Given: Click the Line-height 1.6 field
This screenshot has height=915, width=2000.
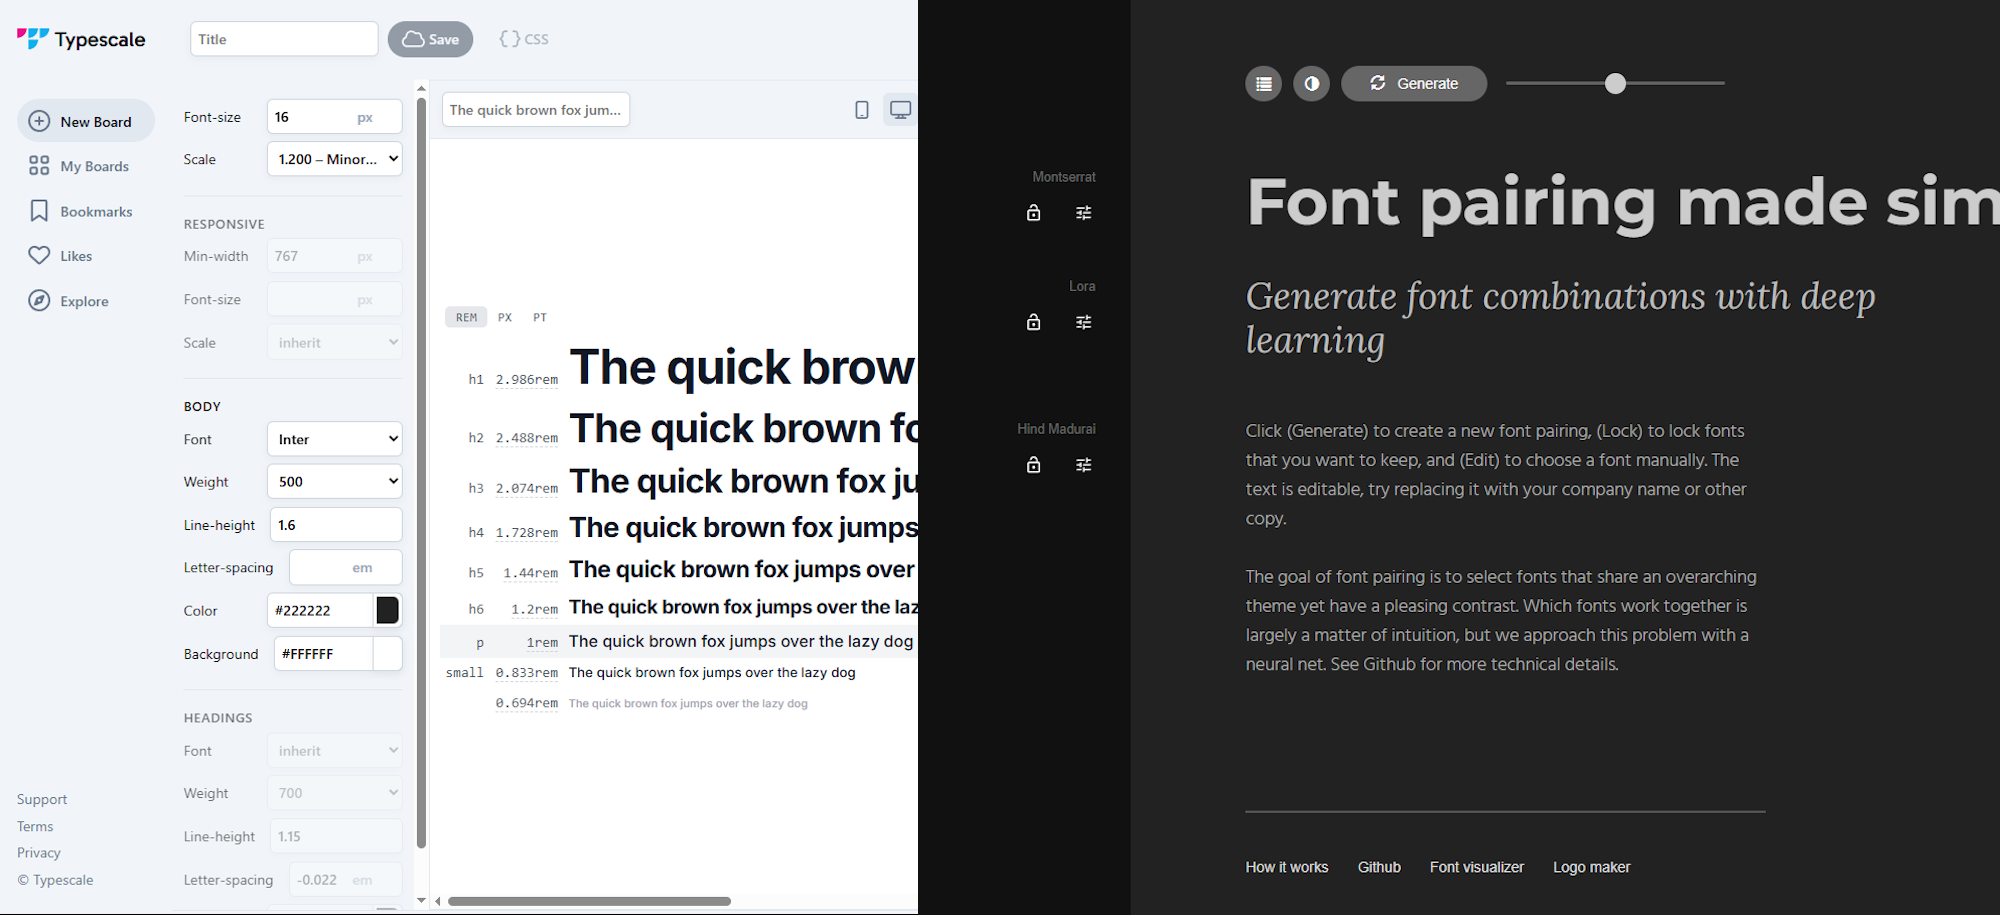Looking at the screenshot, I should coord(336,525).
